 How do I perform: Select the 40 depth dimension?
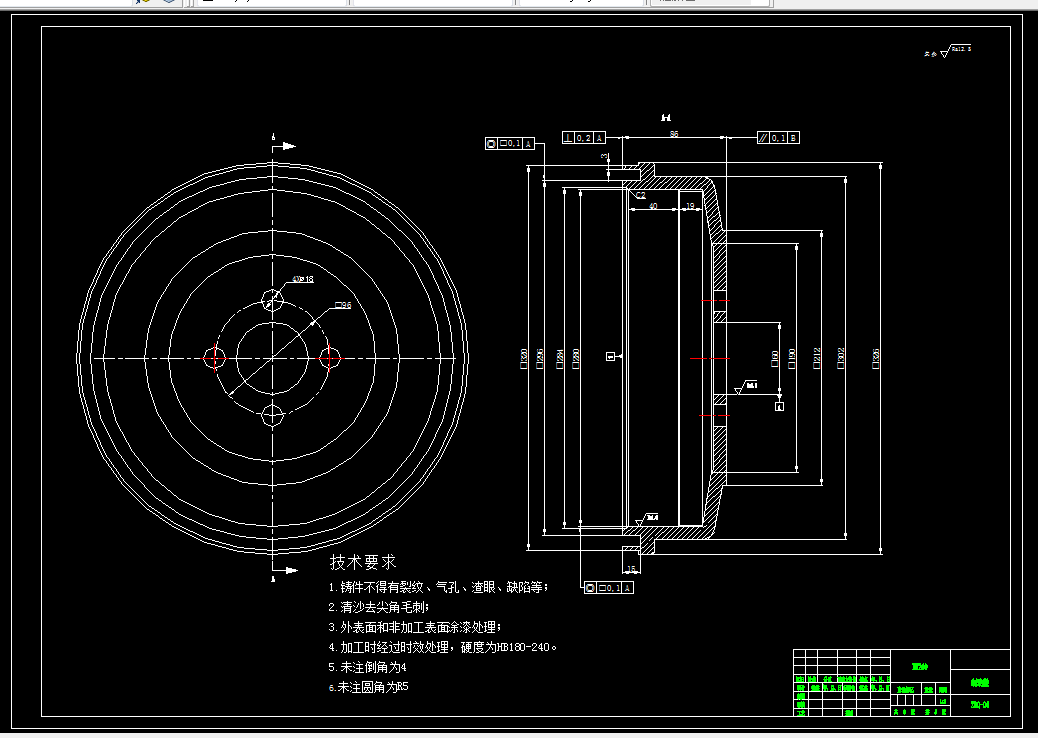point(653,206)
